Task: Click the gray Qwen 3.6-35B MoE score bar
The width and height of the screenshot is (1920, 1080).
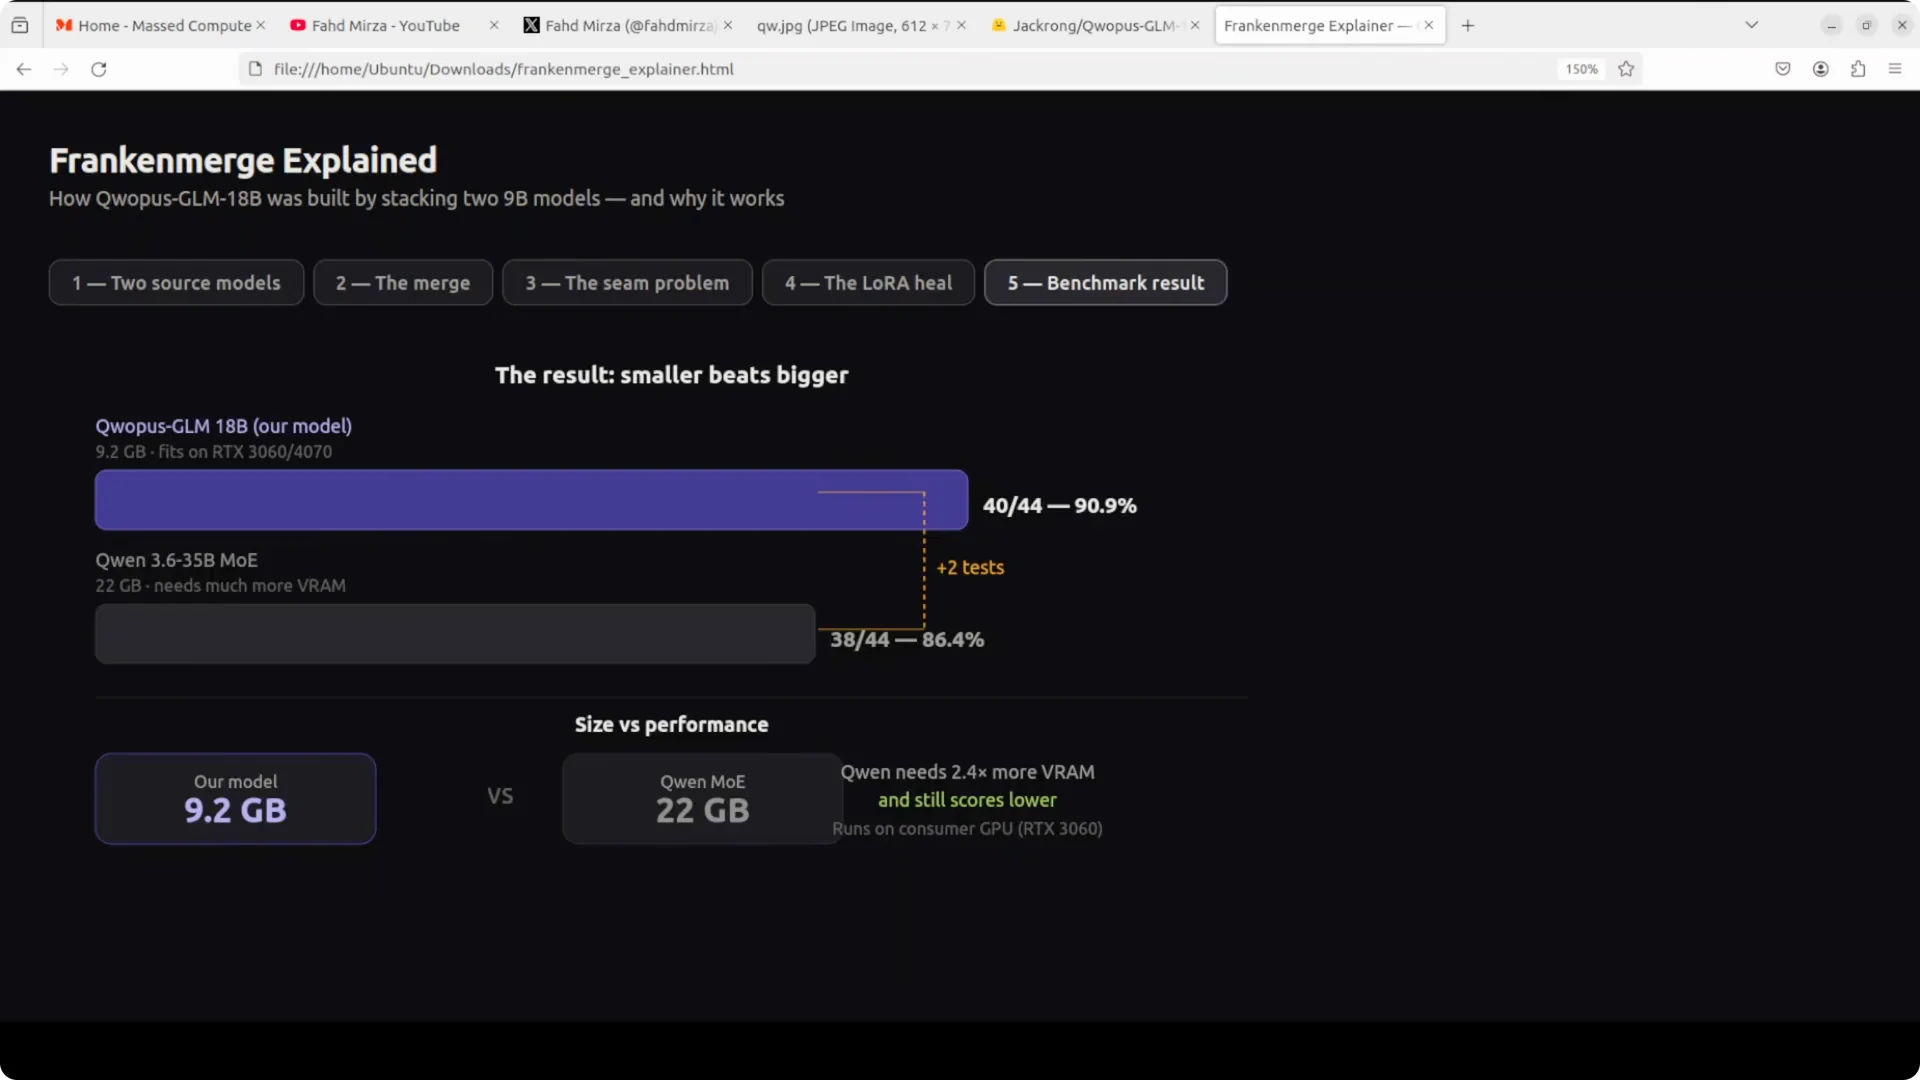Action: (455, 633)
